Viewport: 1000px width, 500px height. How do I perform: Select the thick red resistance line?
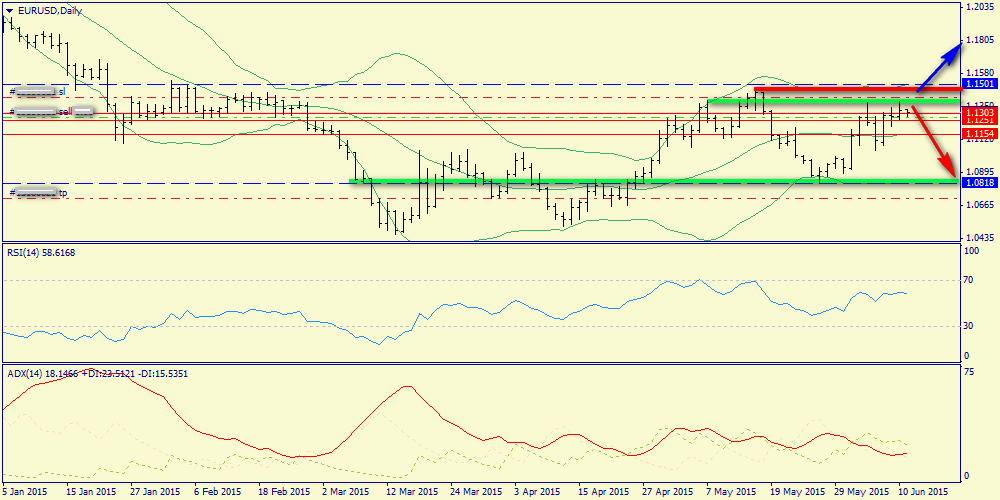850,90
